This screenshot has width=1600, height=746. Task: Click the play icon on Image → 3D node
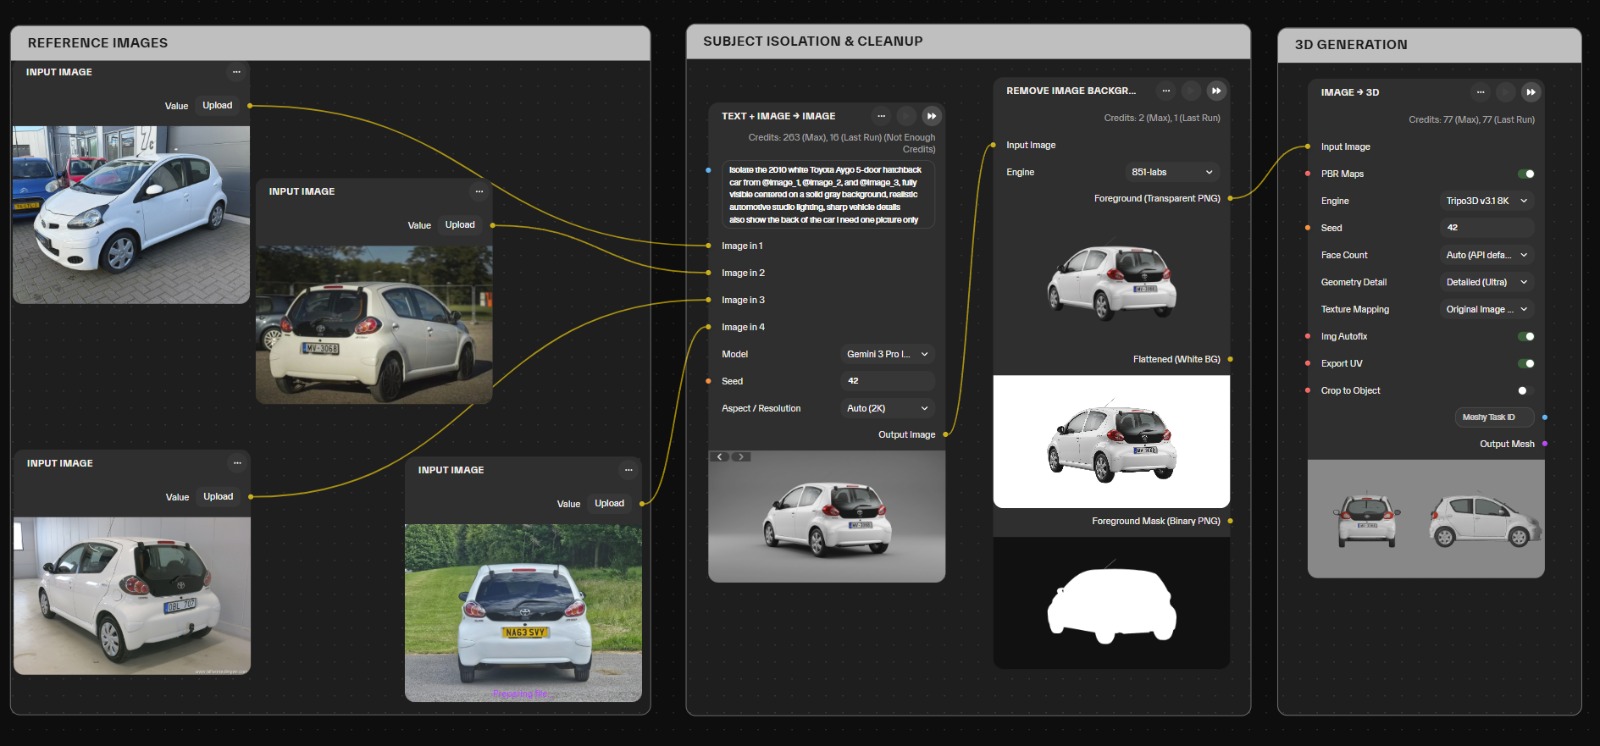point(1506,92)
